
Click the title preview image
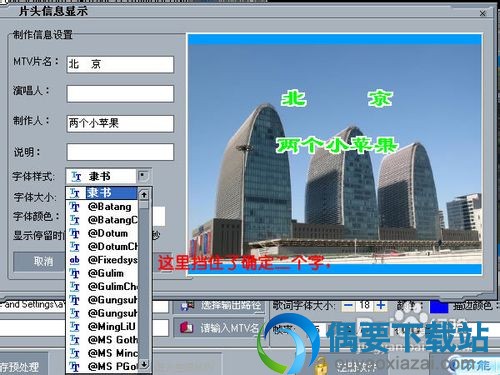[335, 154]
